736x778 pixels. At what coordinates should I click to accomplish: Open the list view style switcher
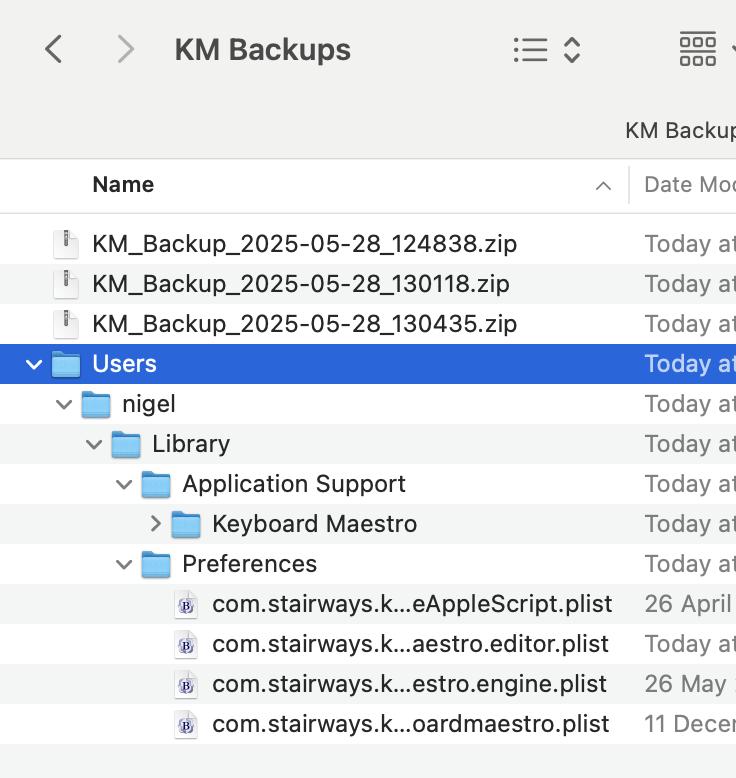tap(546, 50)
